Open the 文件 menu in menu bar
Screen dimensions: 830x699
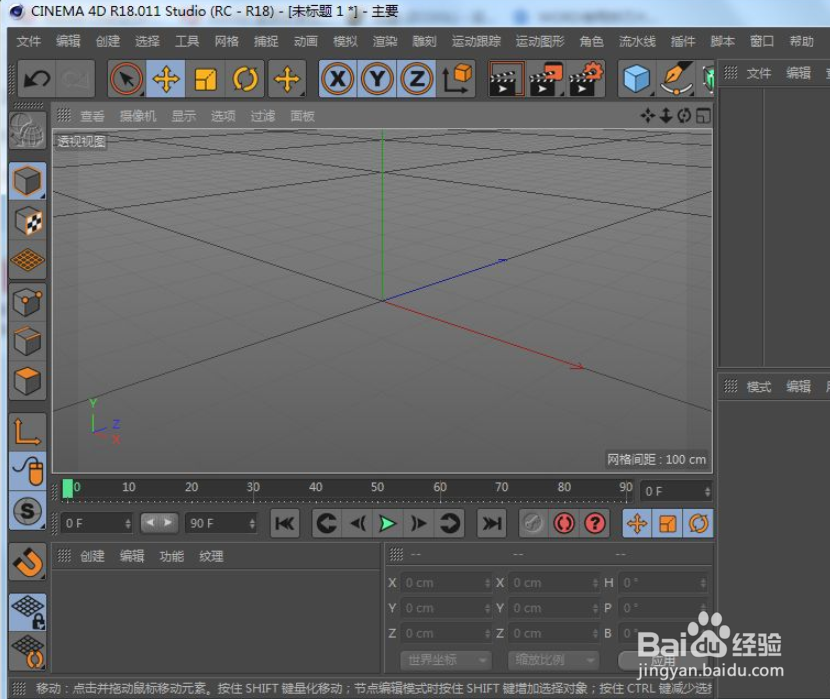tap(29, 41)
